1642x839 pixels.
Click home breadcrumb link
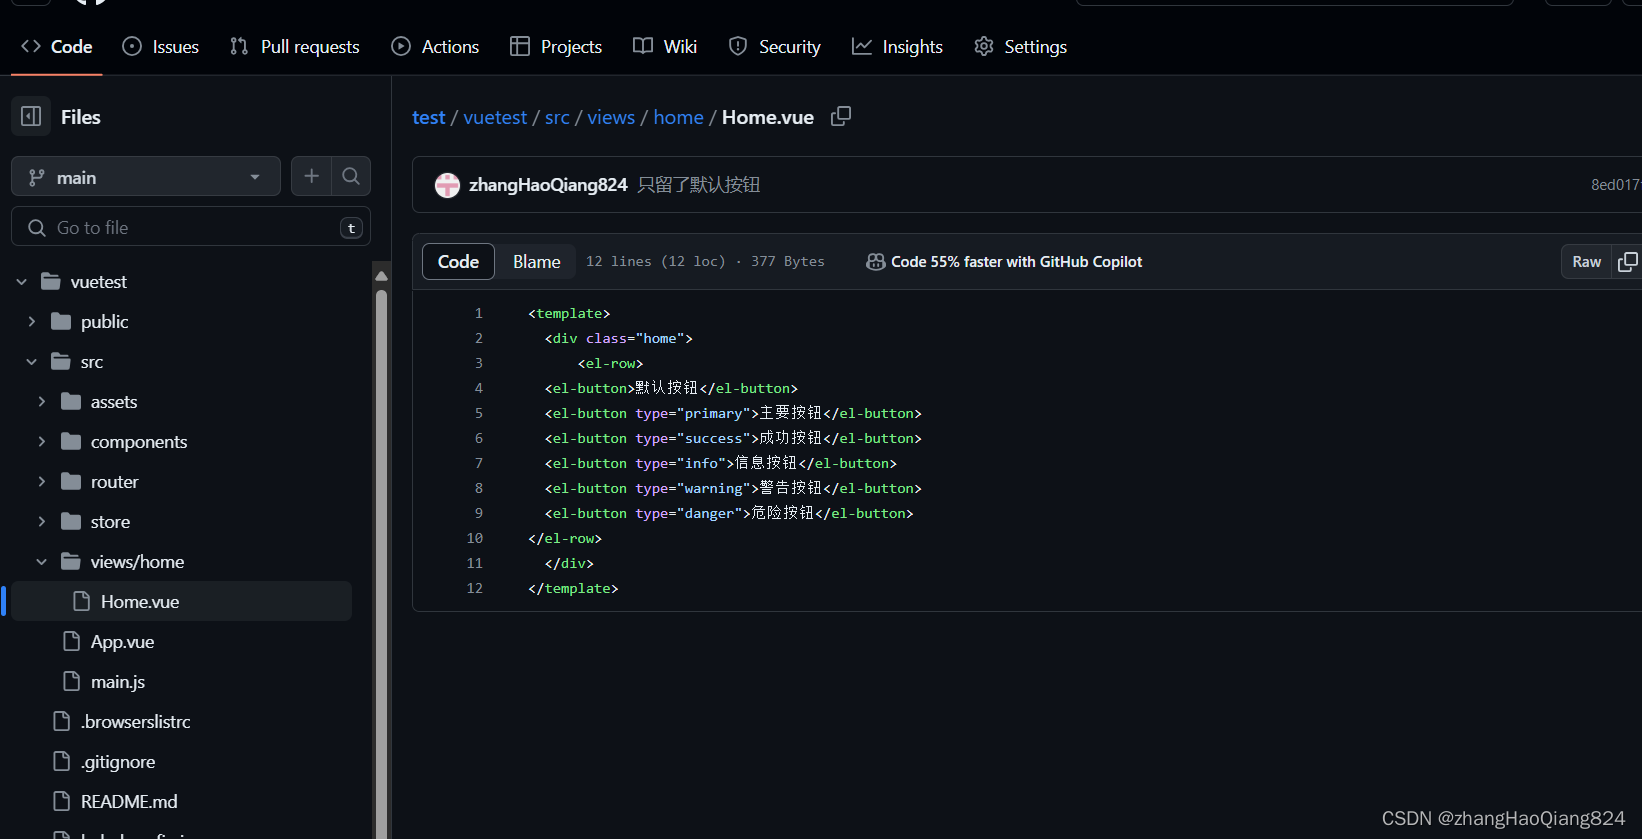678,117
